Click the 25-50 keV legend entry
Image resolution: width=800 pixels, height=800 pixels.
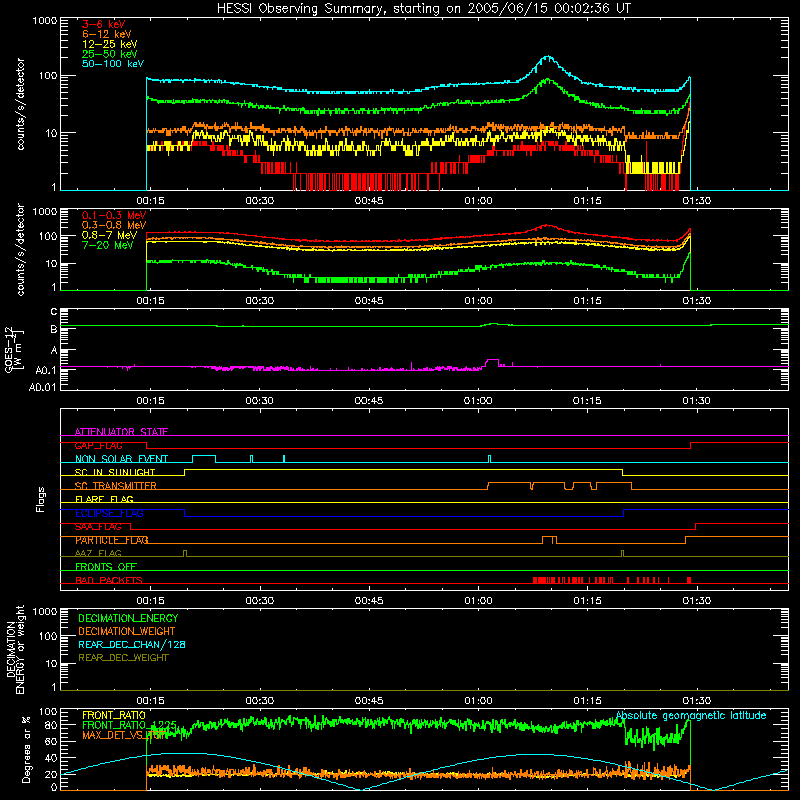click(110, 54)
